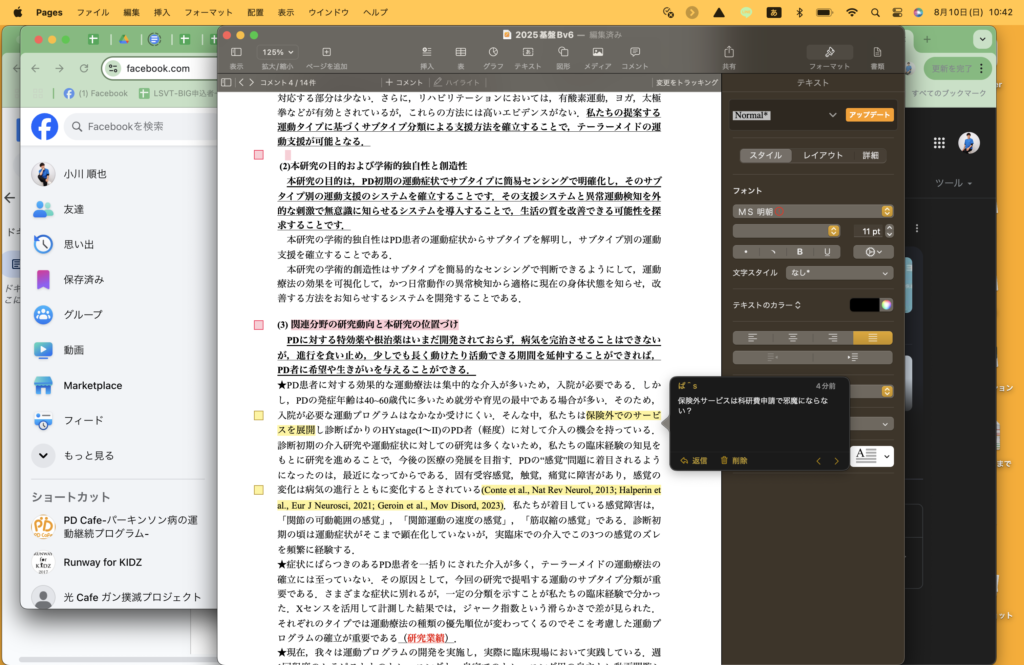Open the MS 明朝 font family dropdown

click(812, 211)
